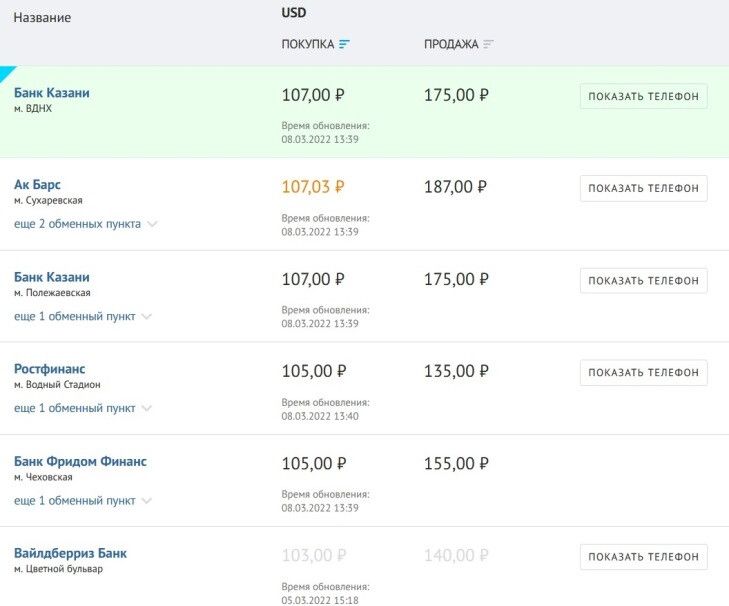Image resolution: width=729 pixels, height=606 pixels.
Task: Show phone for Банк Казани at ВДНХ
Action: (643, 96)
